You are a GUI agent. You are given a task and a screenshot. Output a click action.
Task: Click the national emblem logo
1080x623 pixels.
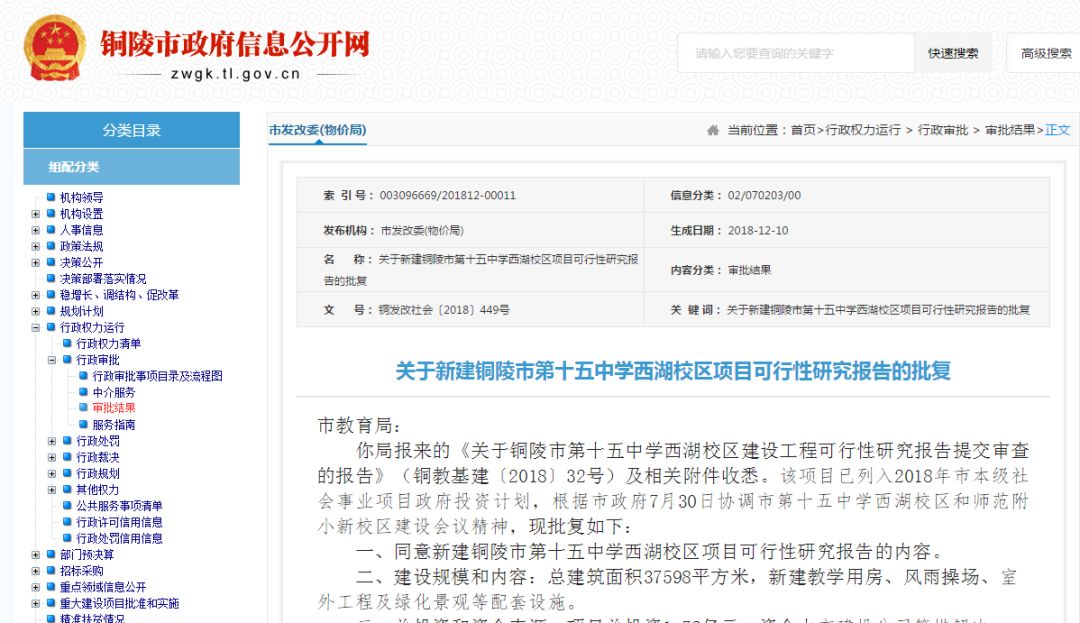(x=57, y=45)
